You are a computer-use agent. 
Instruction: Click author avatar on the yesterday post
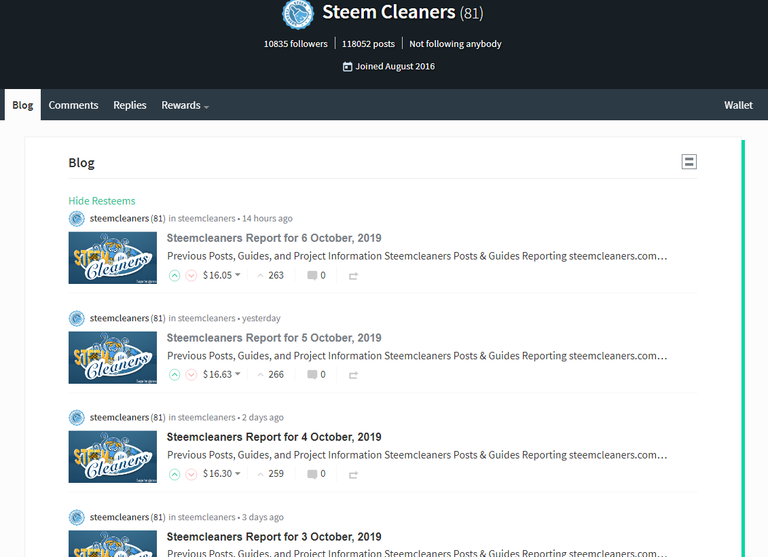76,318
